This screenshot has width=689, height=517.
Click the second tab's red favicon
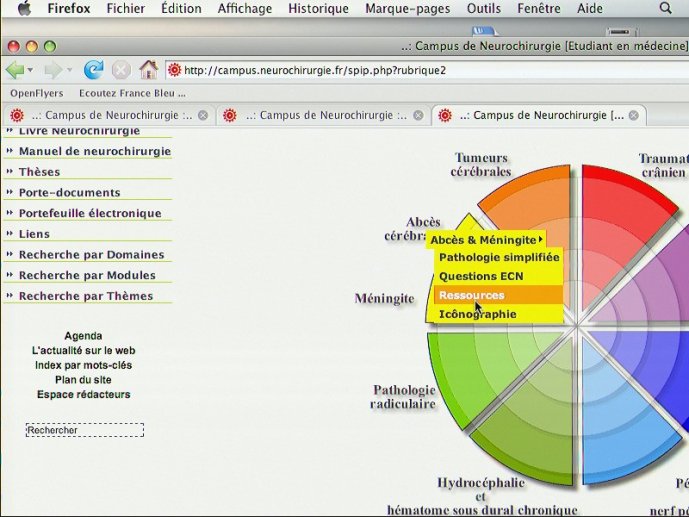coord(229,116)
